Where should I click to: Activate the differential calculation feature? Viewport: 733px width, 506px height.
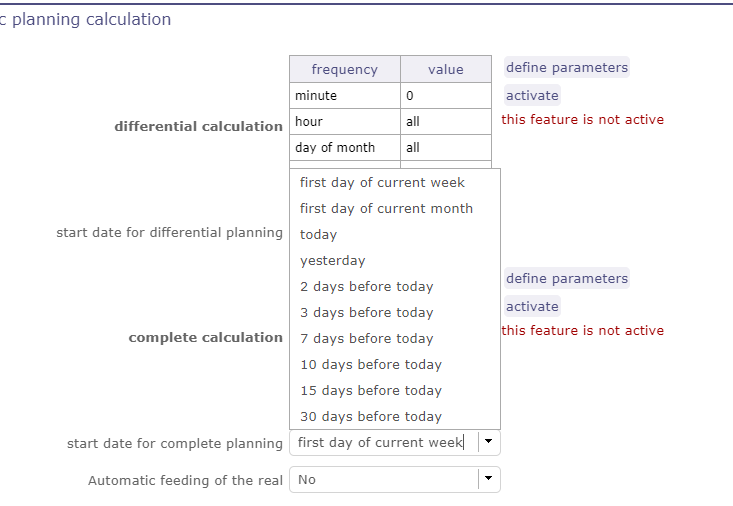tap(532, 96)
